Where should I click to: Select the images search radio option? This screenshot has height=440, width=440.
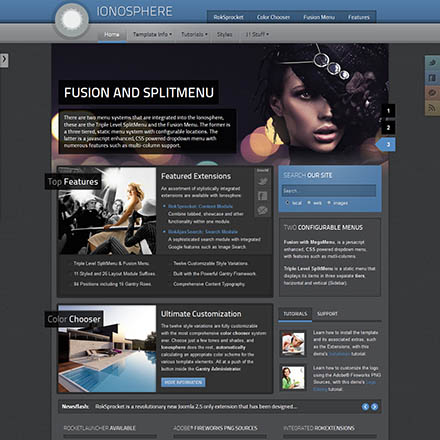tap(329, 203)
